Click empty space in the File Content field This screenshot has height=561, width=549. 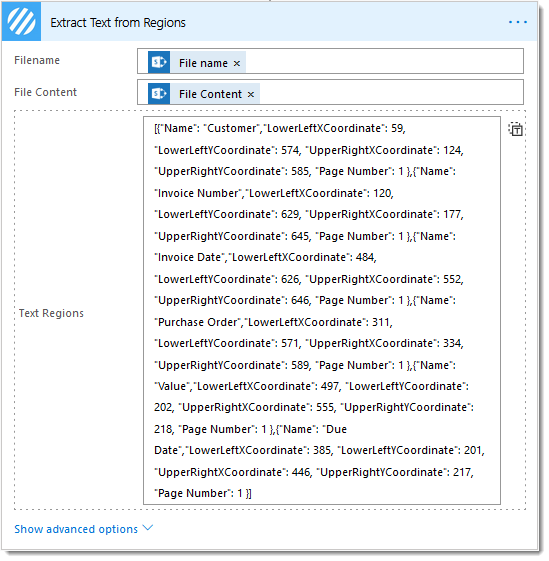pos(390,92)
